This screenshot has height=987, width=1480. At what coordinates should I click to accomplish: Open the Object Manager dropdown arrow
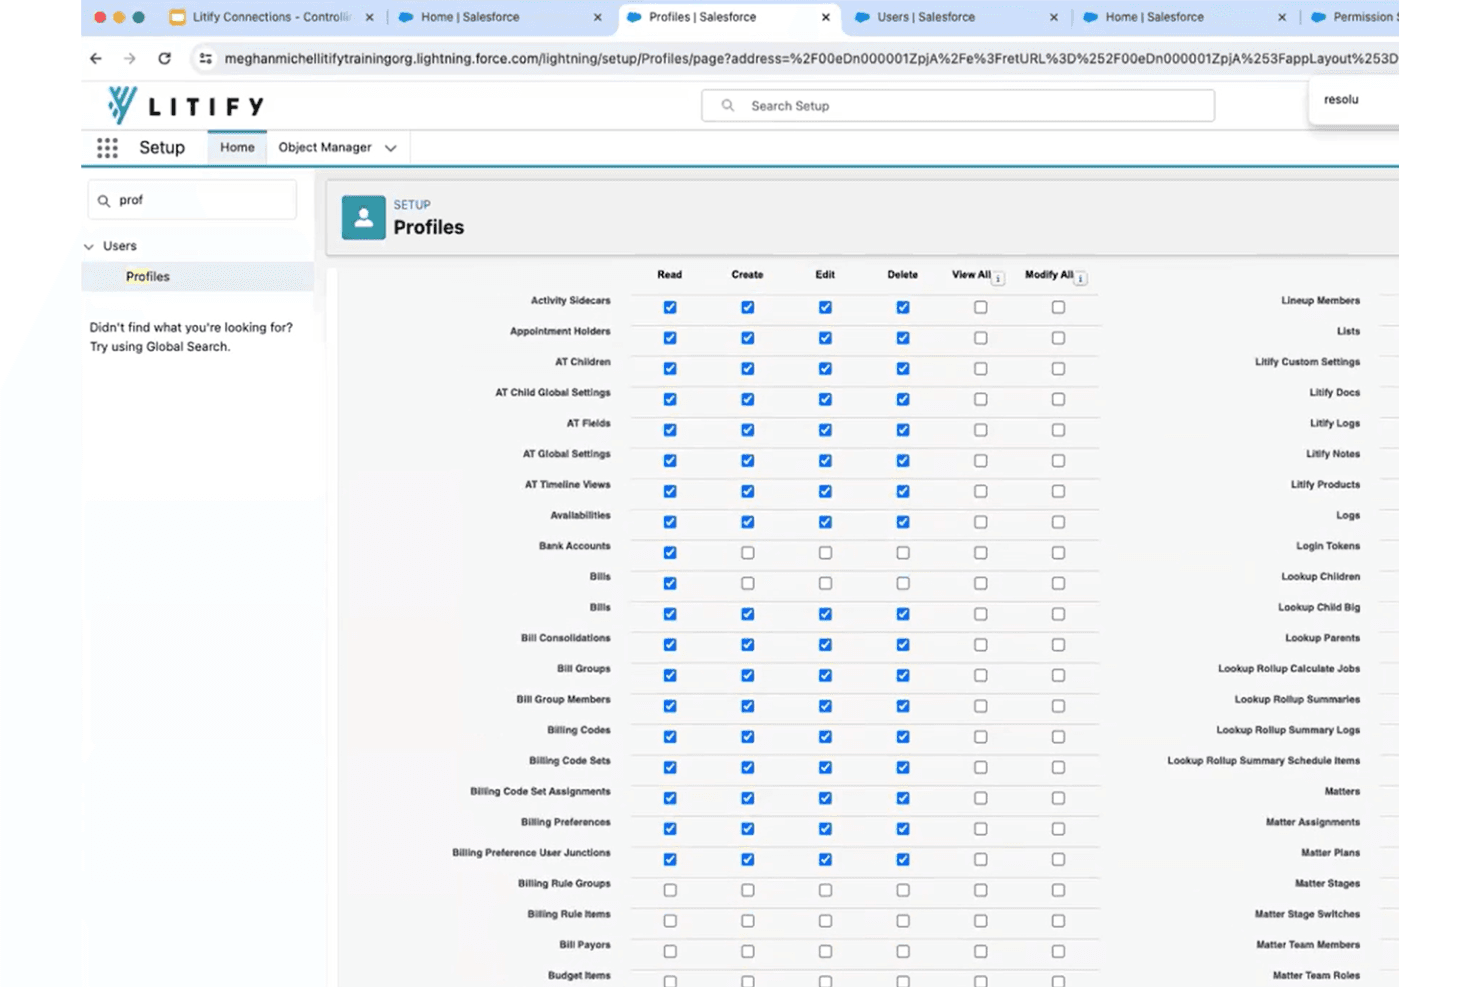[x=391, y=148]
